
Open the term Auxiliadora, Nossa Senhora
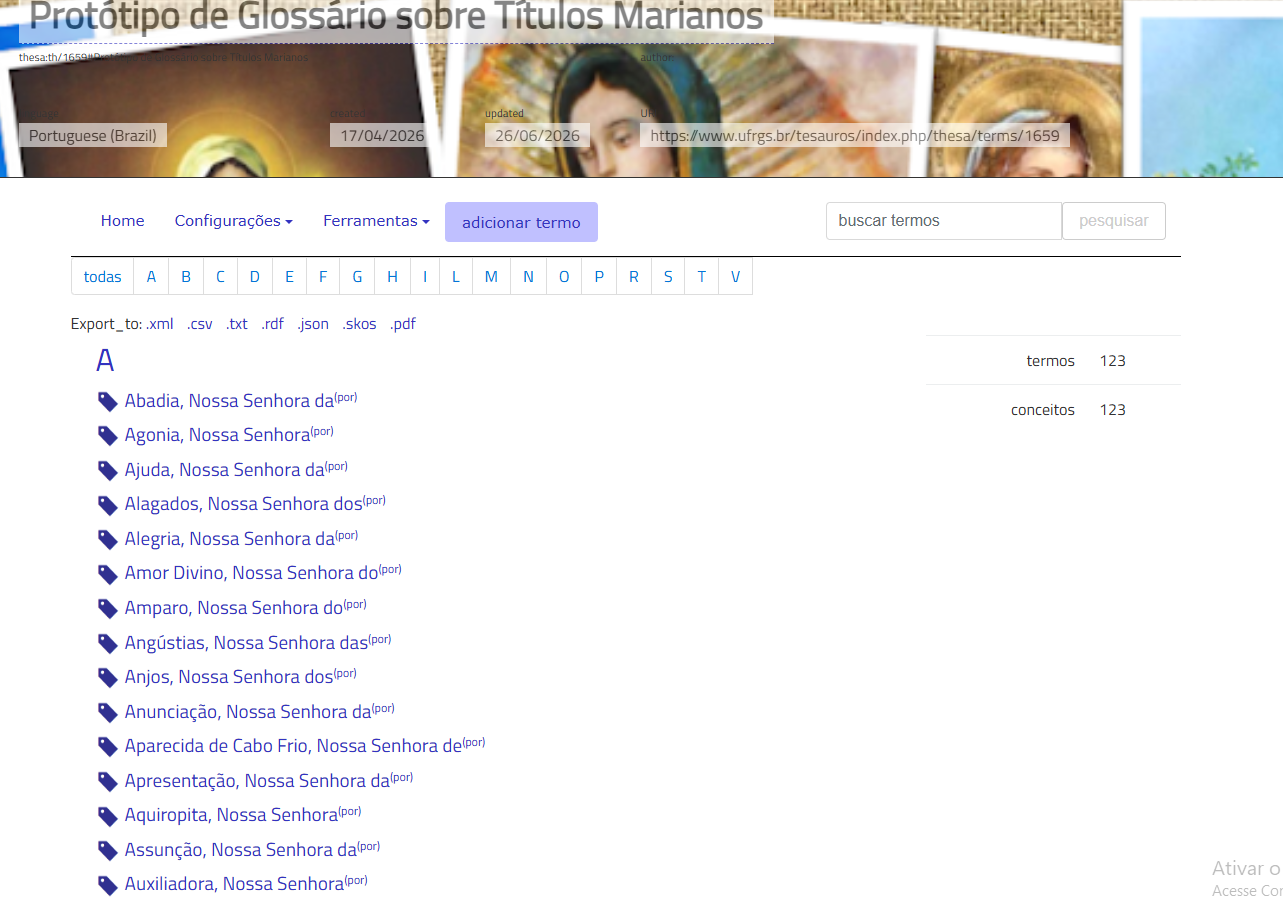pos(234,884)
